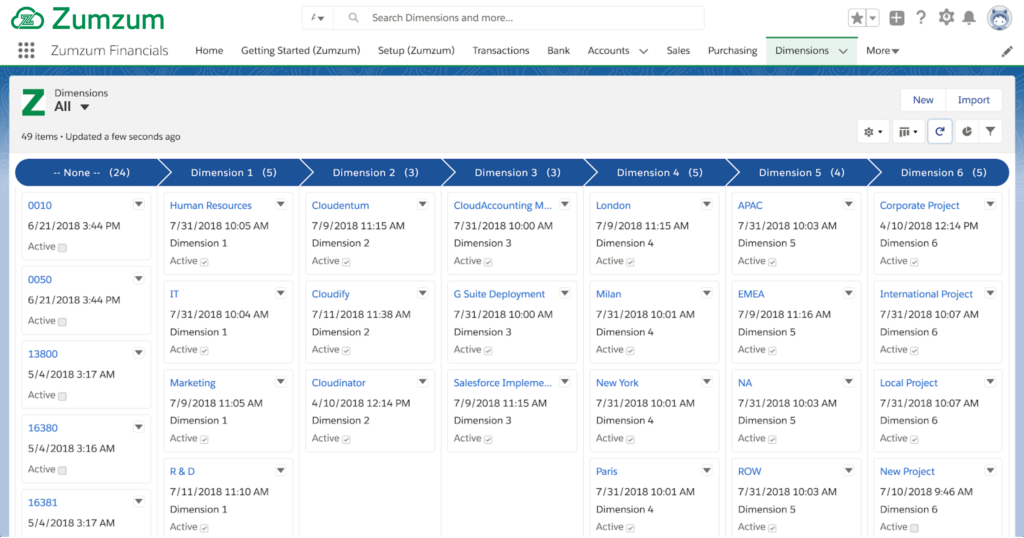
Task: Open actions menu on International Project card
Action: click(991, 293)
